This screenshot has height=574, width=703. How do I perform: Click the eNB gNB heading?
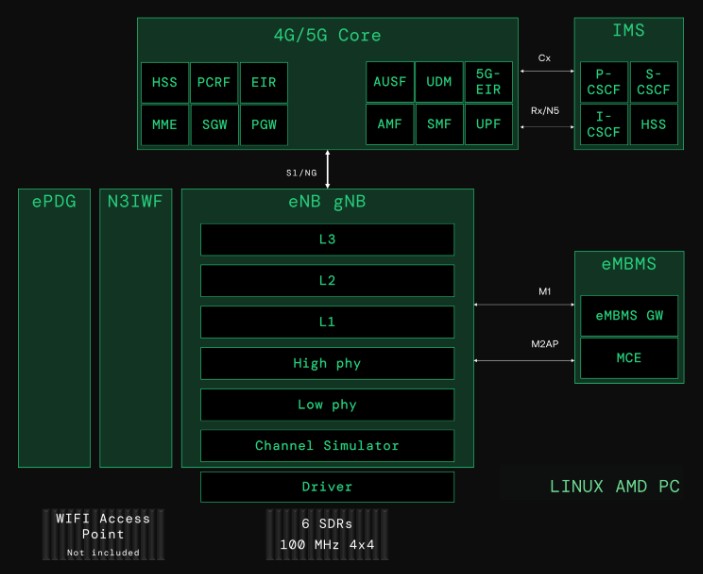coord(327,202)
